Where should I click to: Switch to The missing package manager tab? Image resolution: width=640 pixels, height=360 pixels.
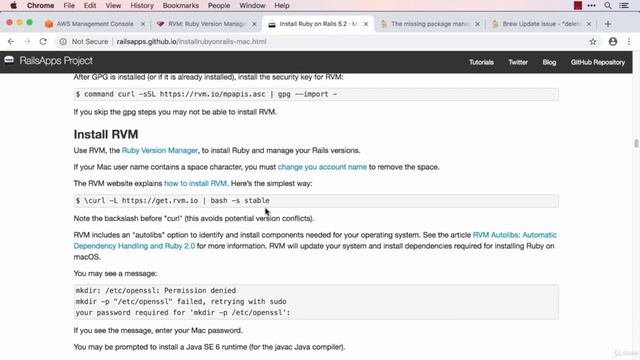tap(429, 24)
